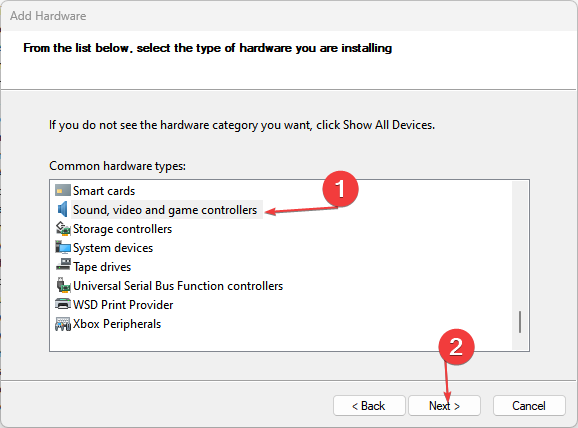Choose Storage controllers entry
Viewport: 578px width, 428px height.
[122, 229]
